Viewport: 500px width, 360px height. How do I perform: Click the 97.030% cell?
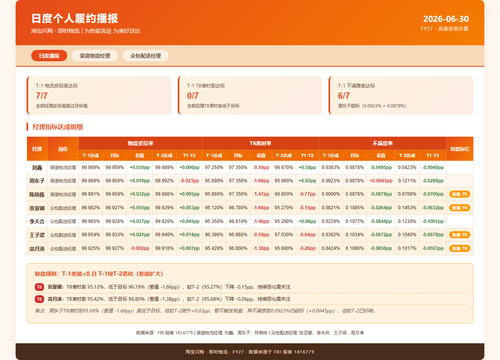click(x=284, y=235)
